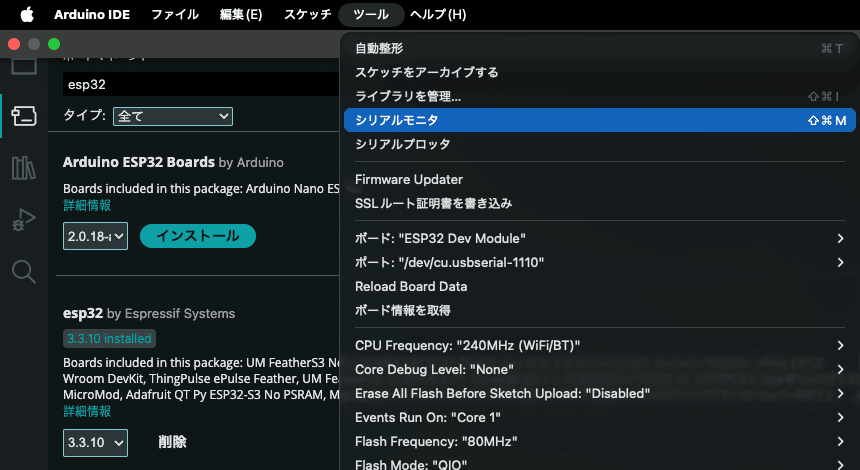
Task: Click the esp32 by Espressif Systems title
Action: (83, 314)
